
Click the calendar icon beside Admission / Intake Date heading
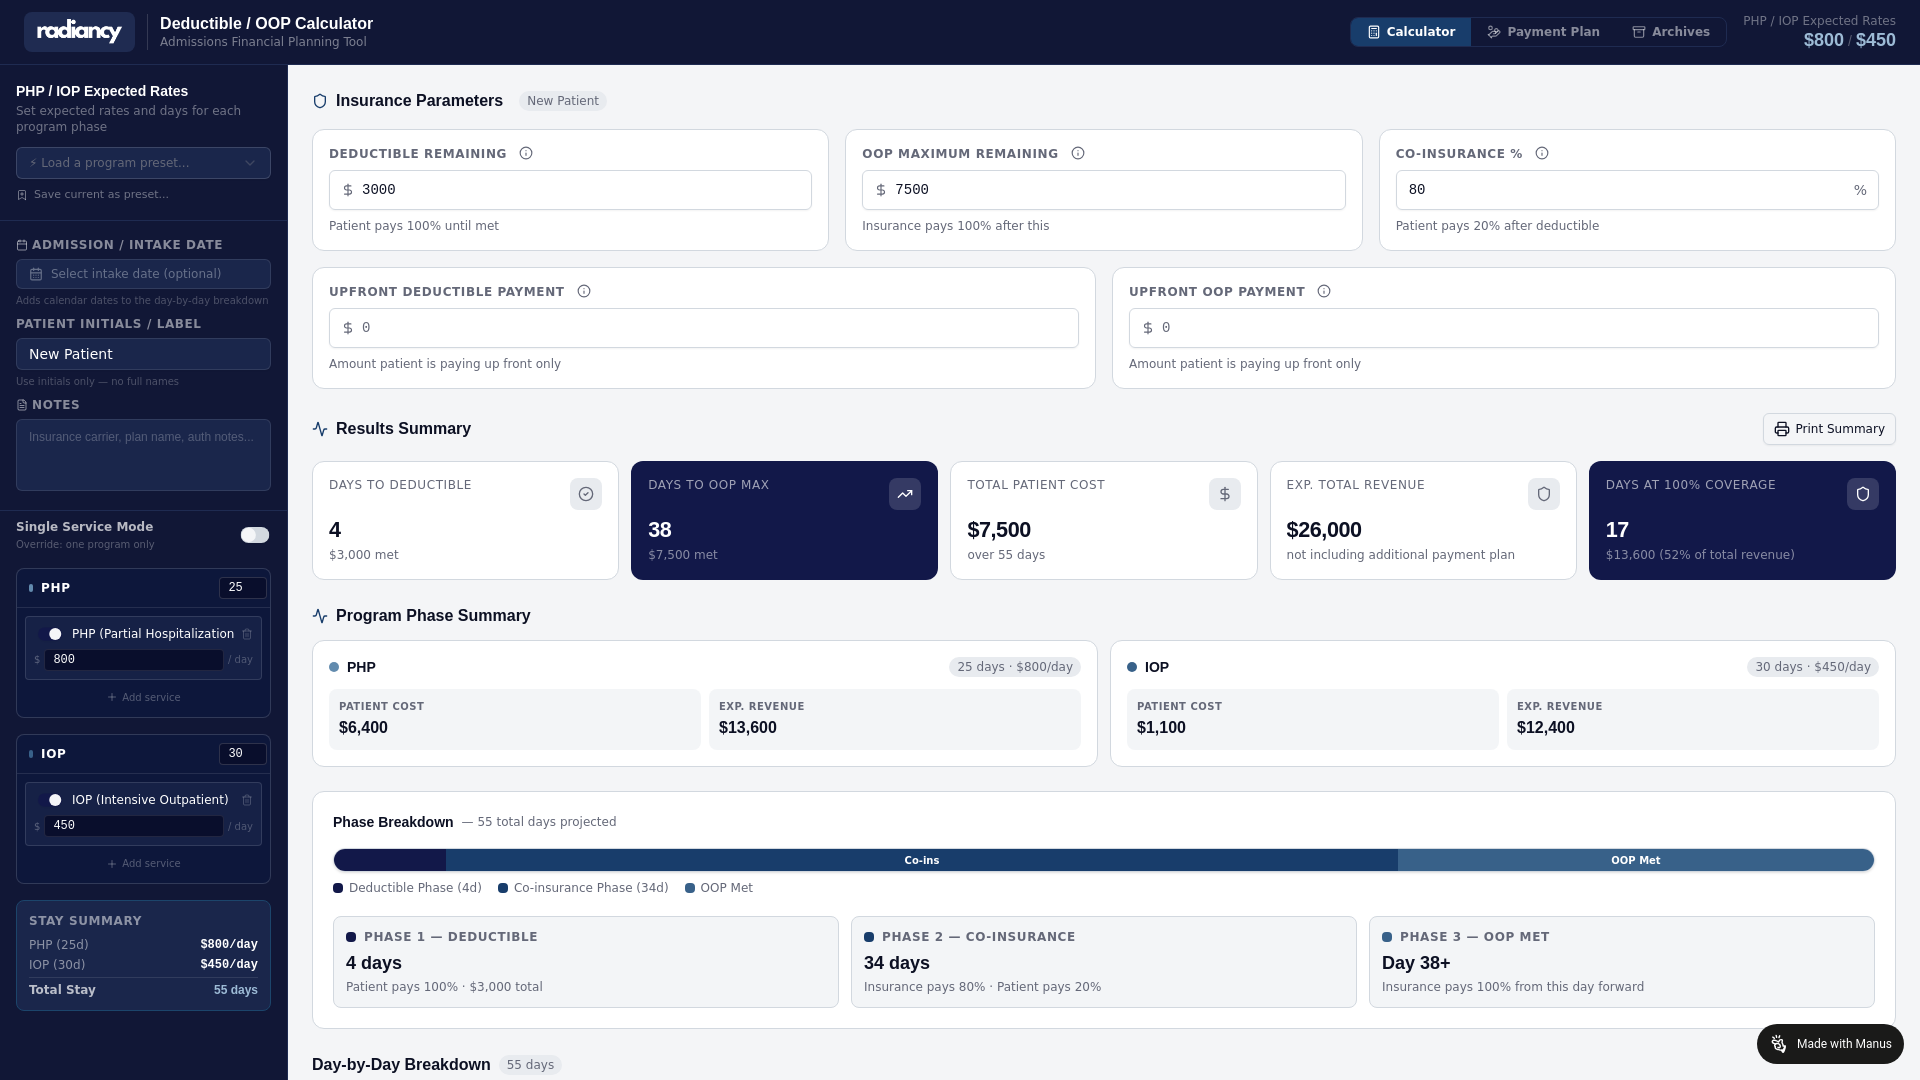(x=22, y=245)
